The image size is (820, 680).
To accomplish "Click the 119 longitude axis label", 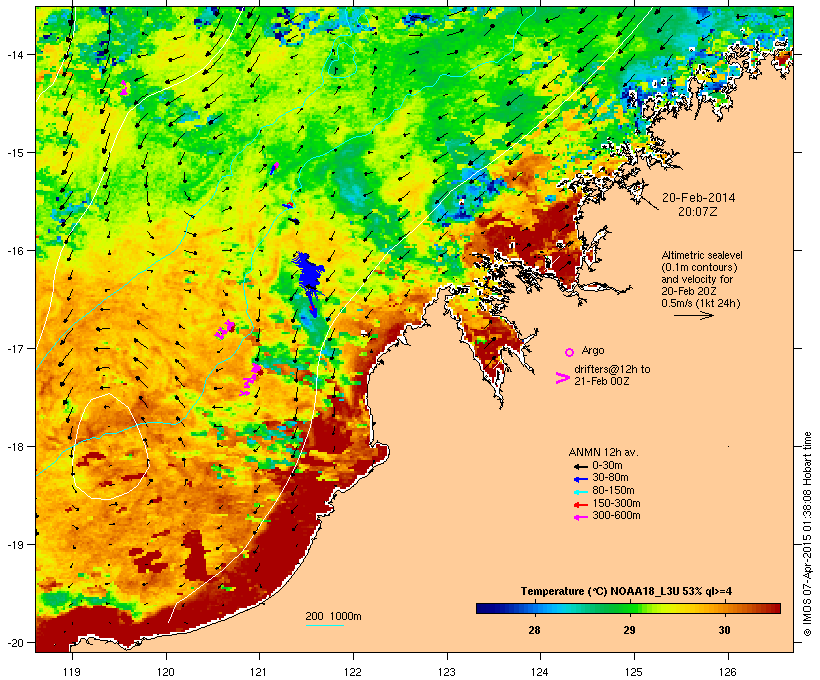I will (x=72, y=672).
